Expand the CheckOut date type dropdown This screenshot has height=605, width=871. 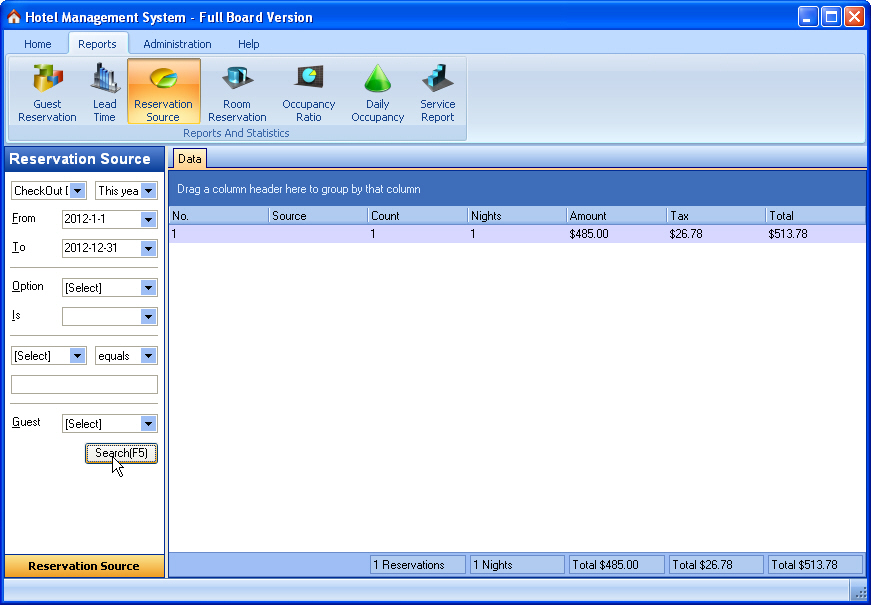[x=78, y=191]
